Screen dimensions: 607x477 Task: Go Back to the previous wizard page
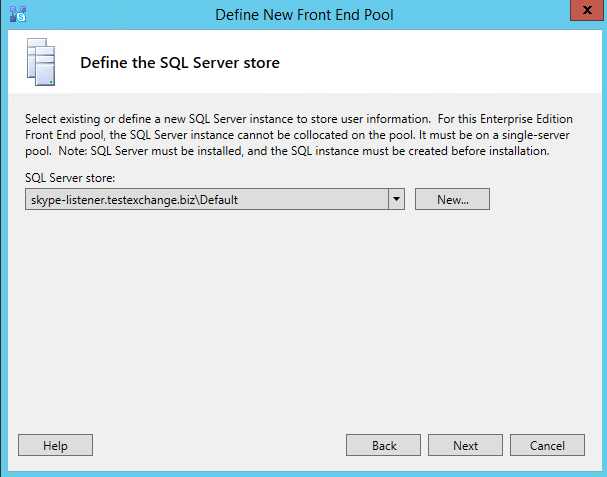pos(383,445)
